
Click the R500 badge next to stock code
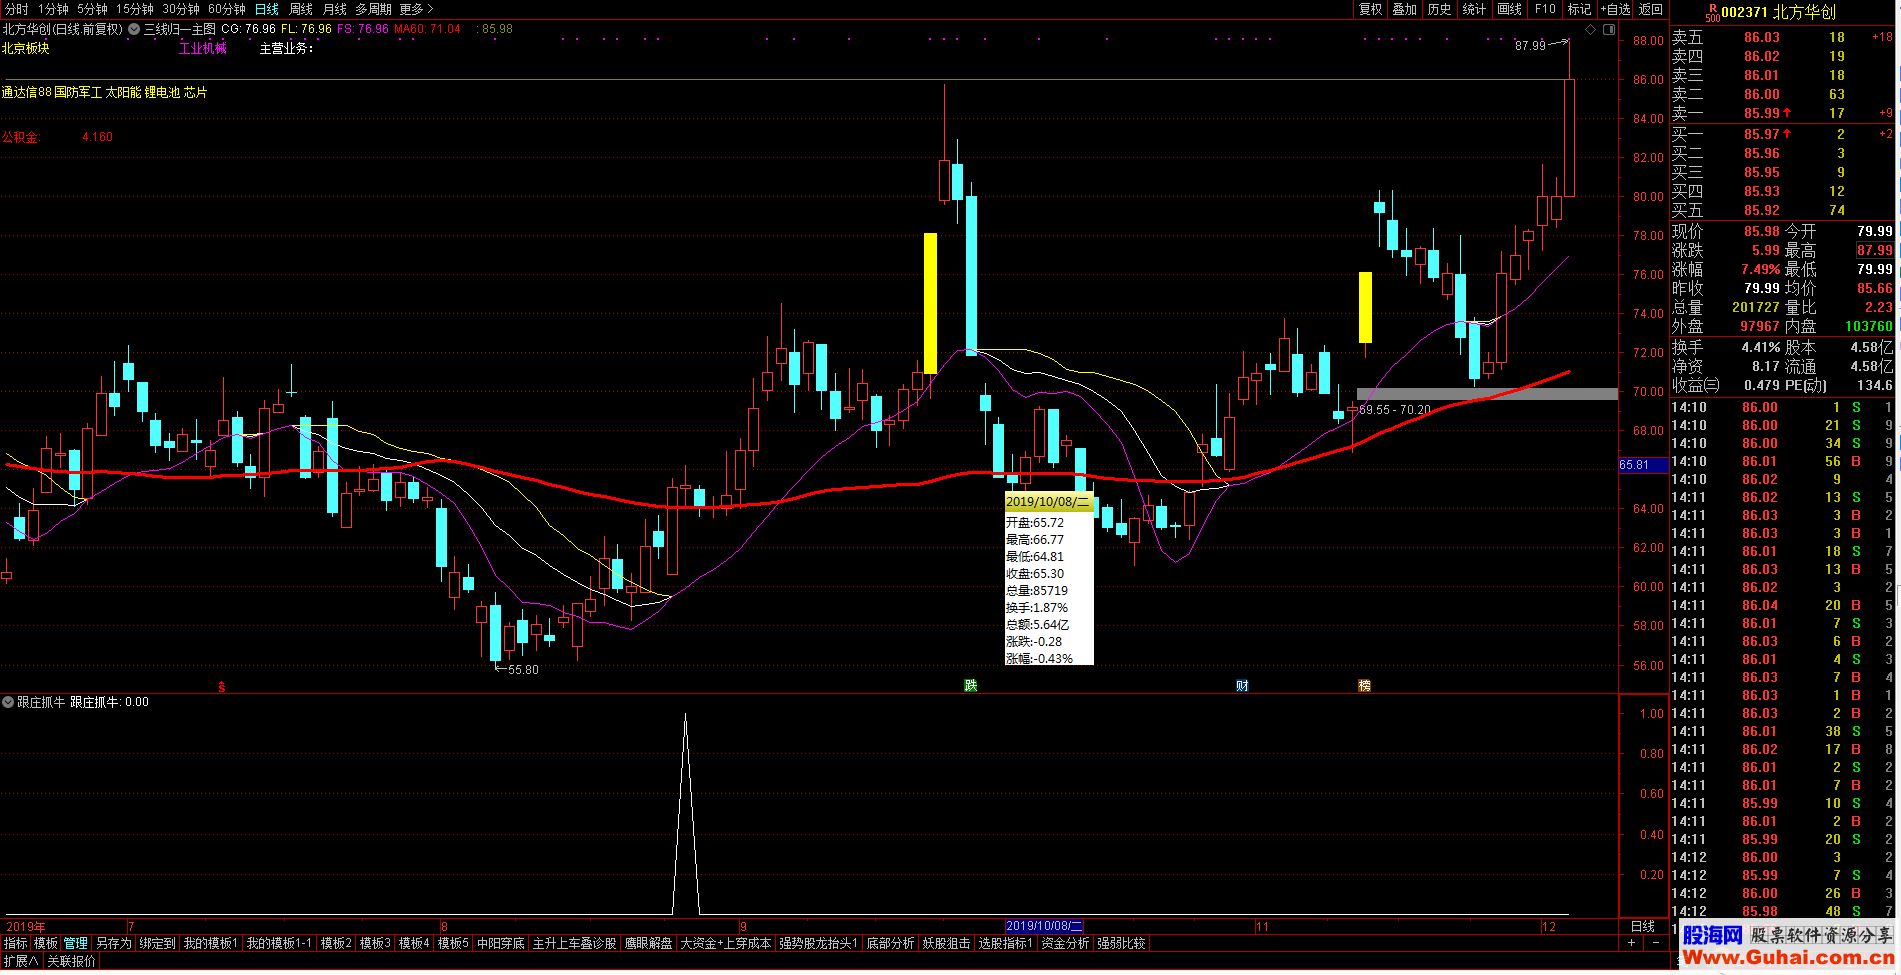point(1712,12)
